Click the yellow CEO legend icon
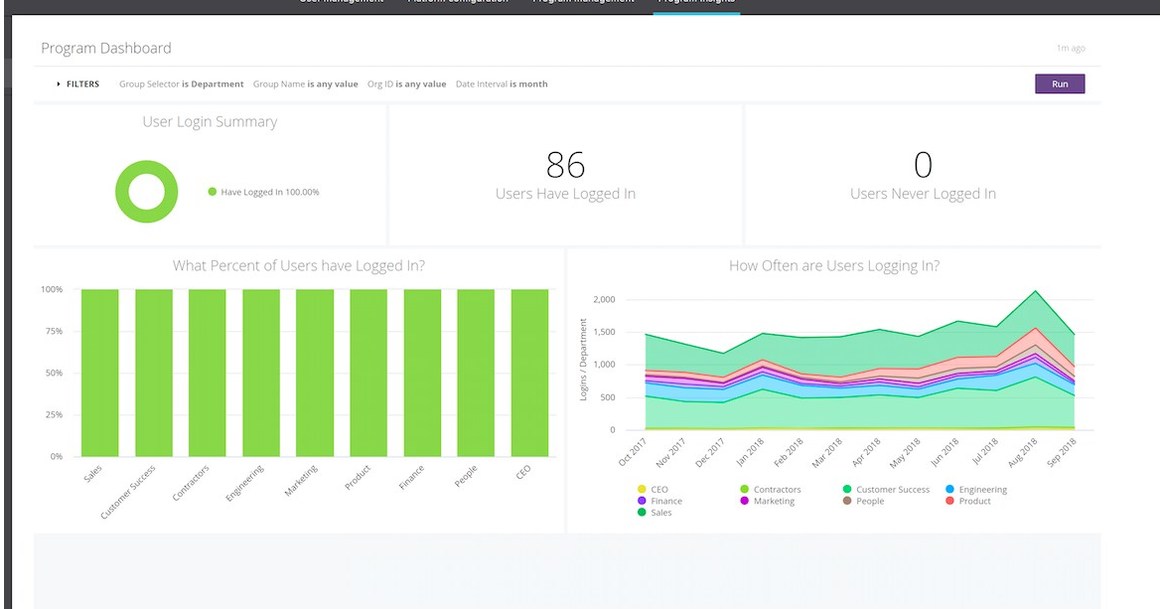This screenshot has height=609, width=1164. pos(643,489)
